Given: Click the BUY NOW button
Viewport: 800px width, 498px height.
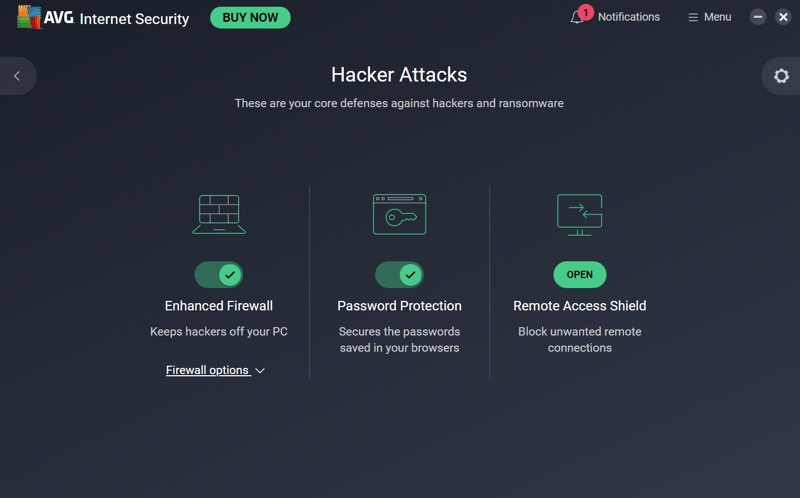Looking at the screenshot, I should [x=251, y=17].
